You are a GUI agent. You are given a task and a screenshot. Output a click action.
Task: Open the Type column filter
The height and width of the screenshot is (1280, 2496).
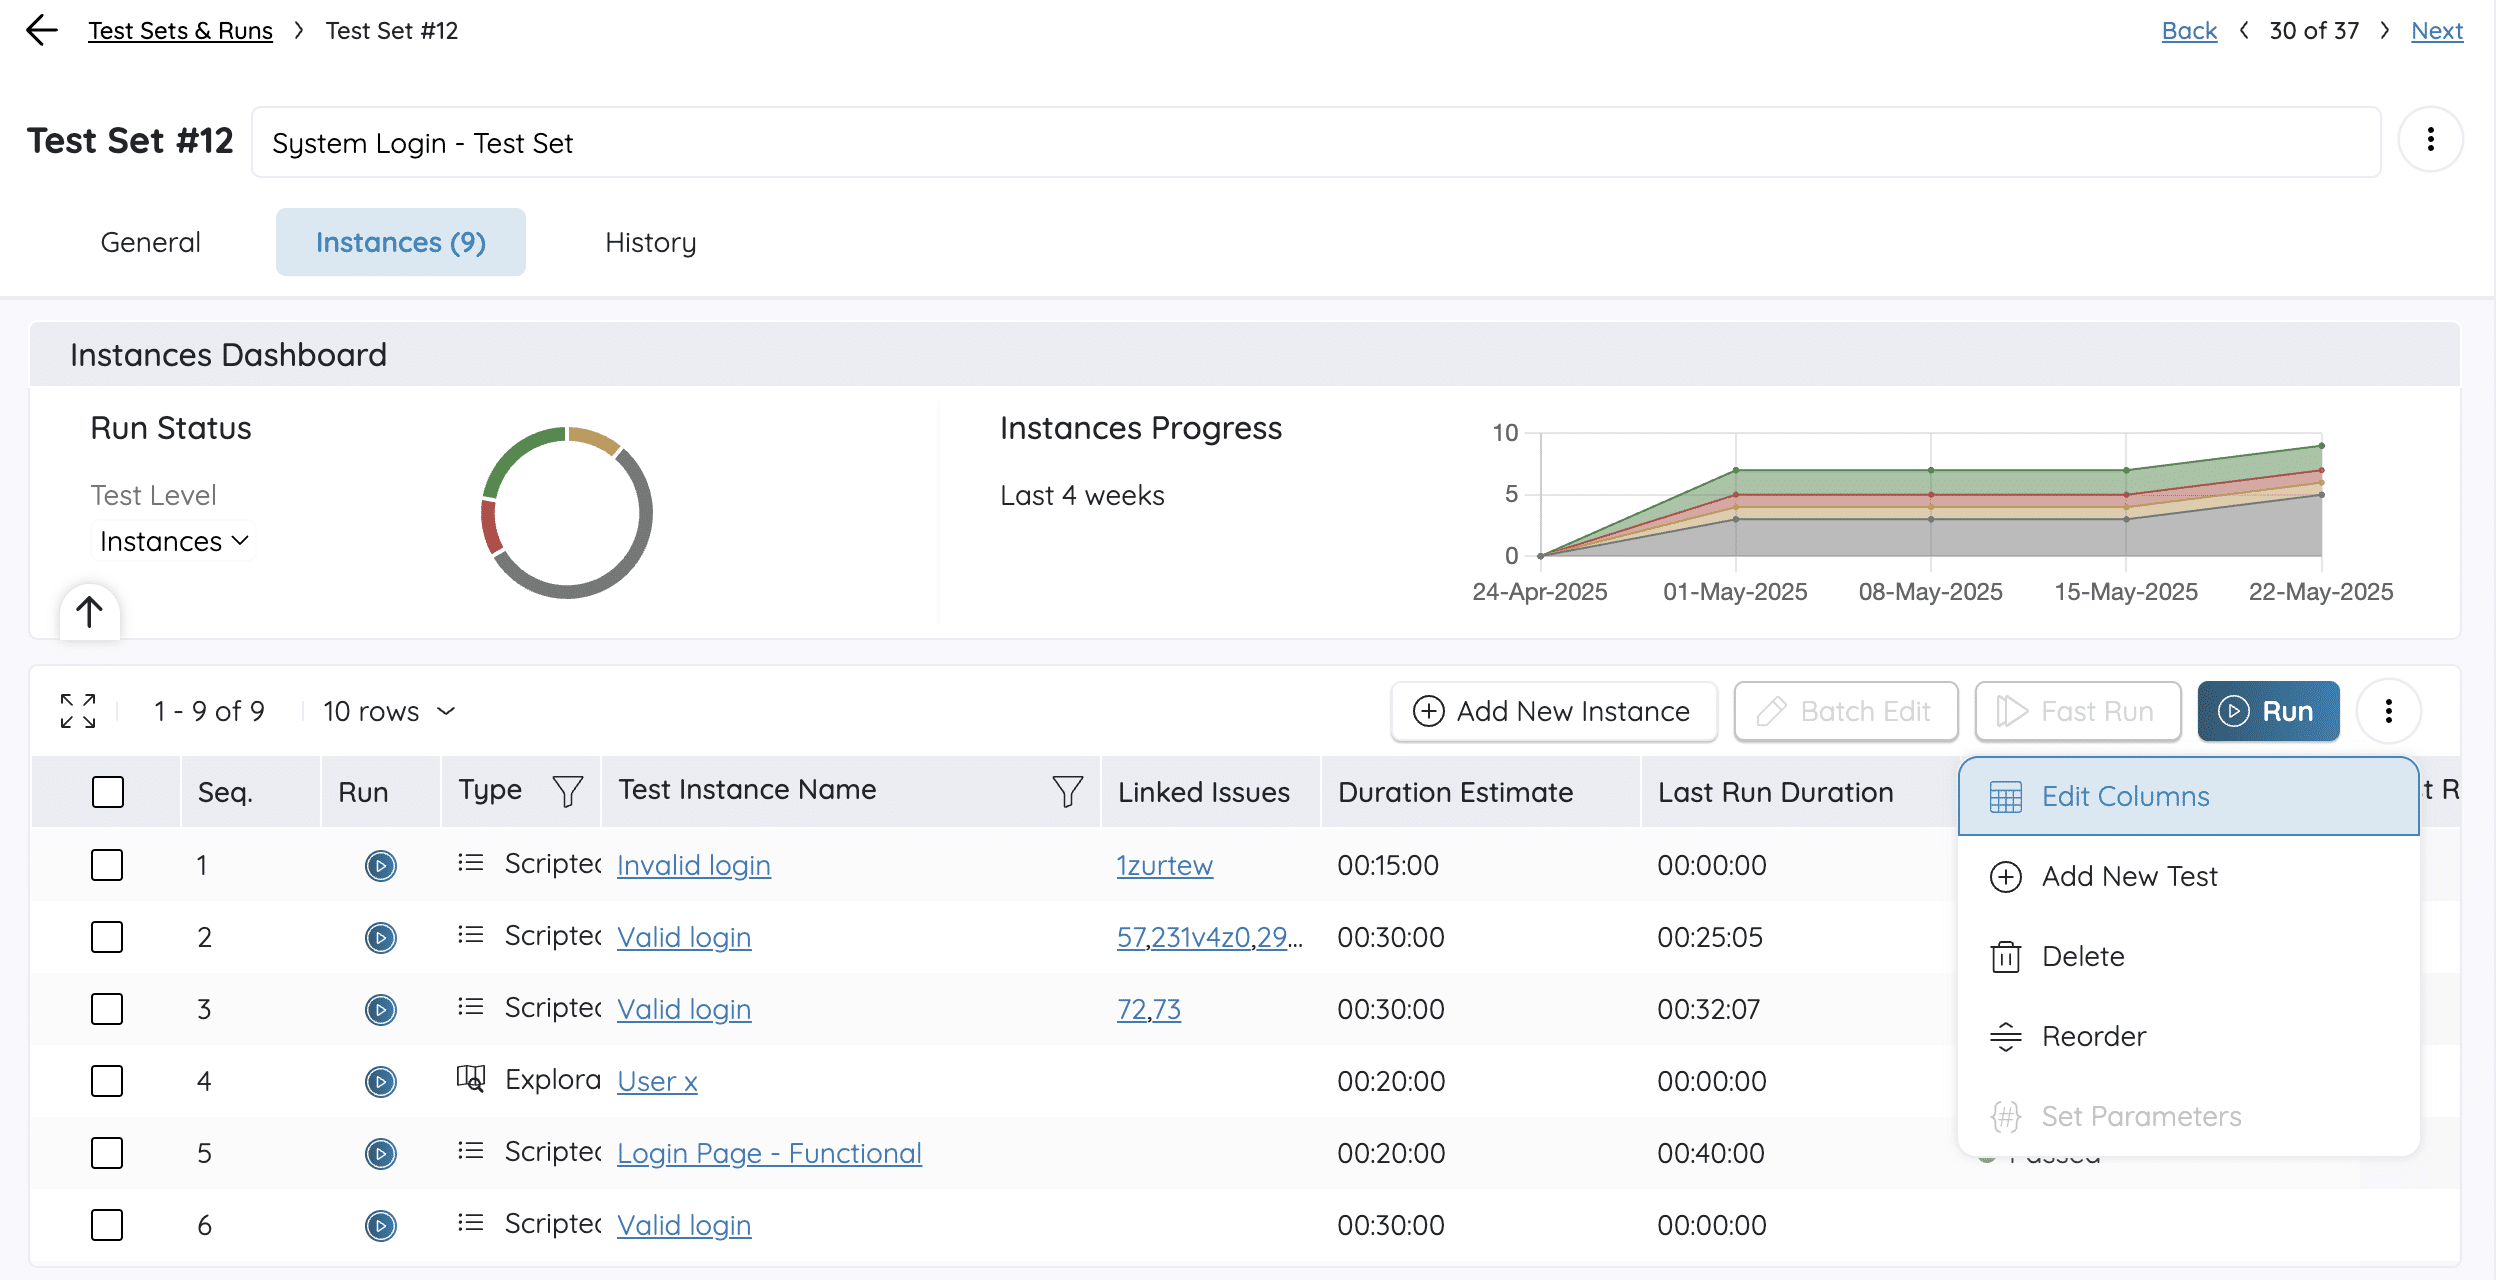[x=568, y=791]
